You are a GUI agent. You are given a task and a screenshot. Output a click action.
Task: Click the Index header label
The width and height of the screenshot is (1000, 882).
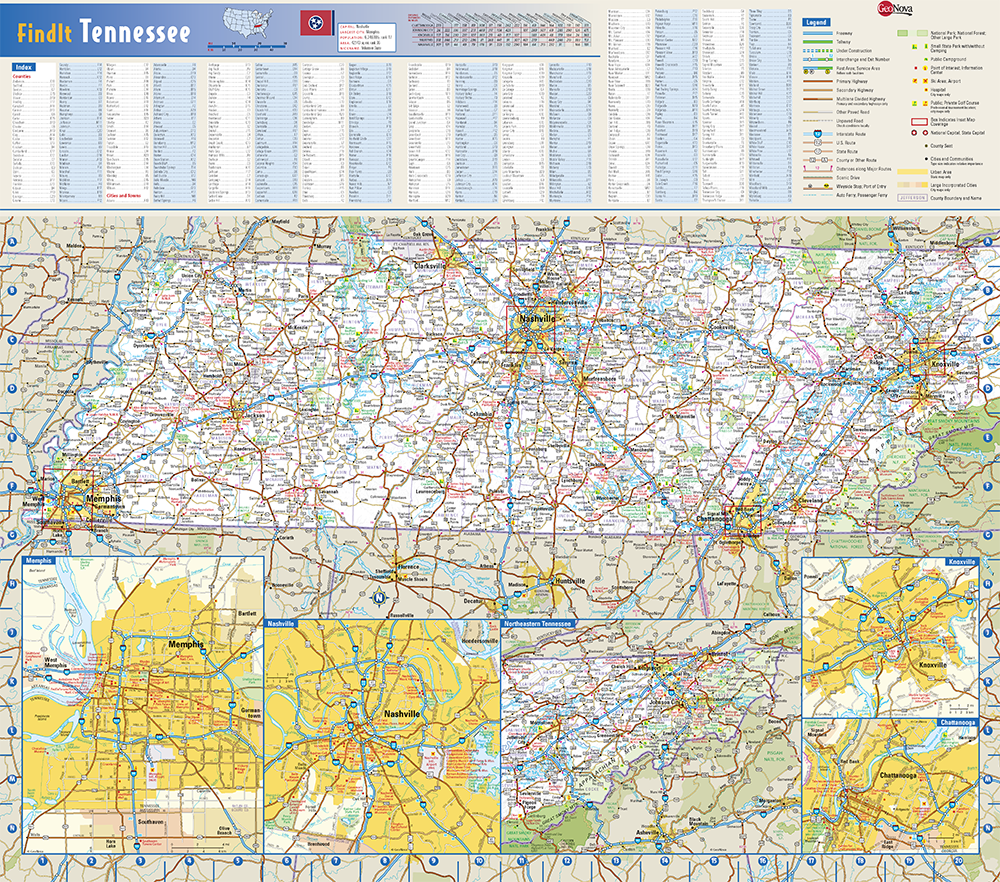(24, 67)
